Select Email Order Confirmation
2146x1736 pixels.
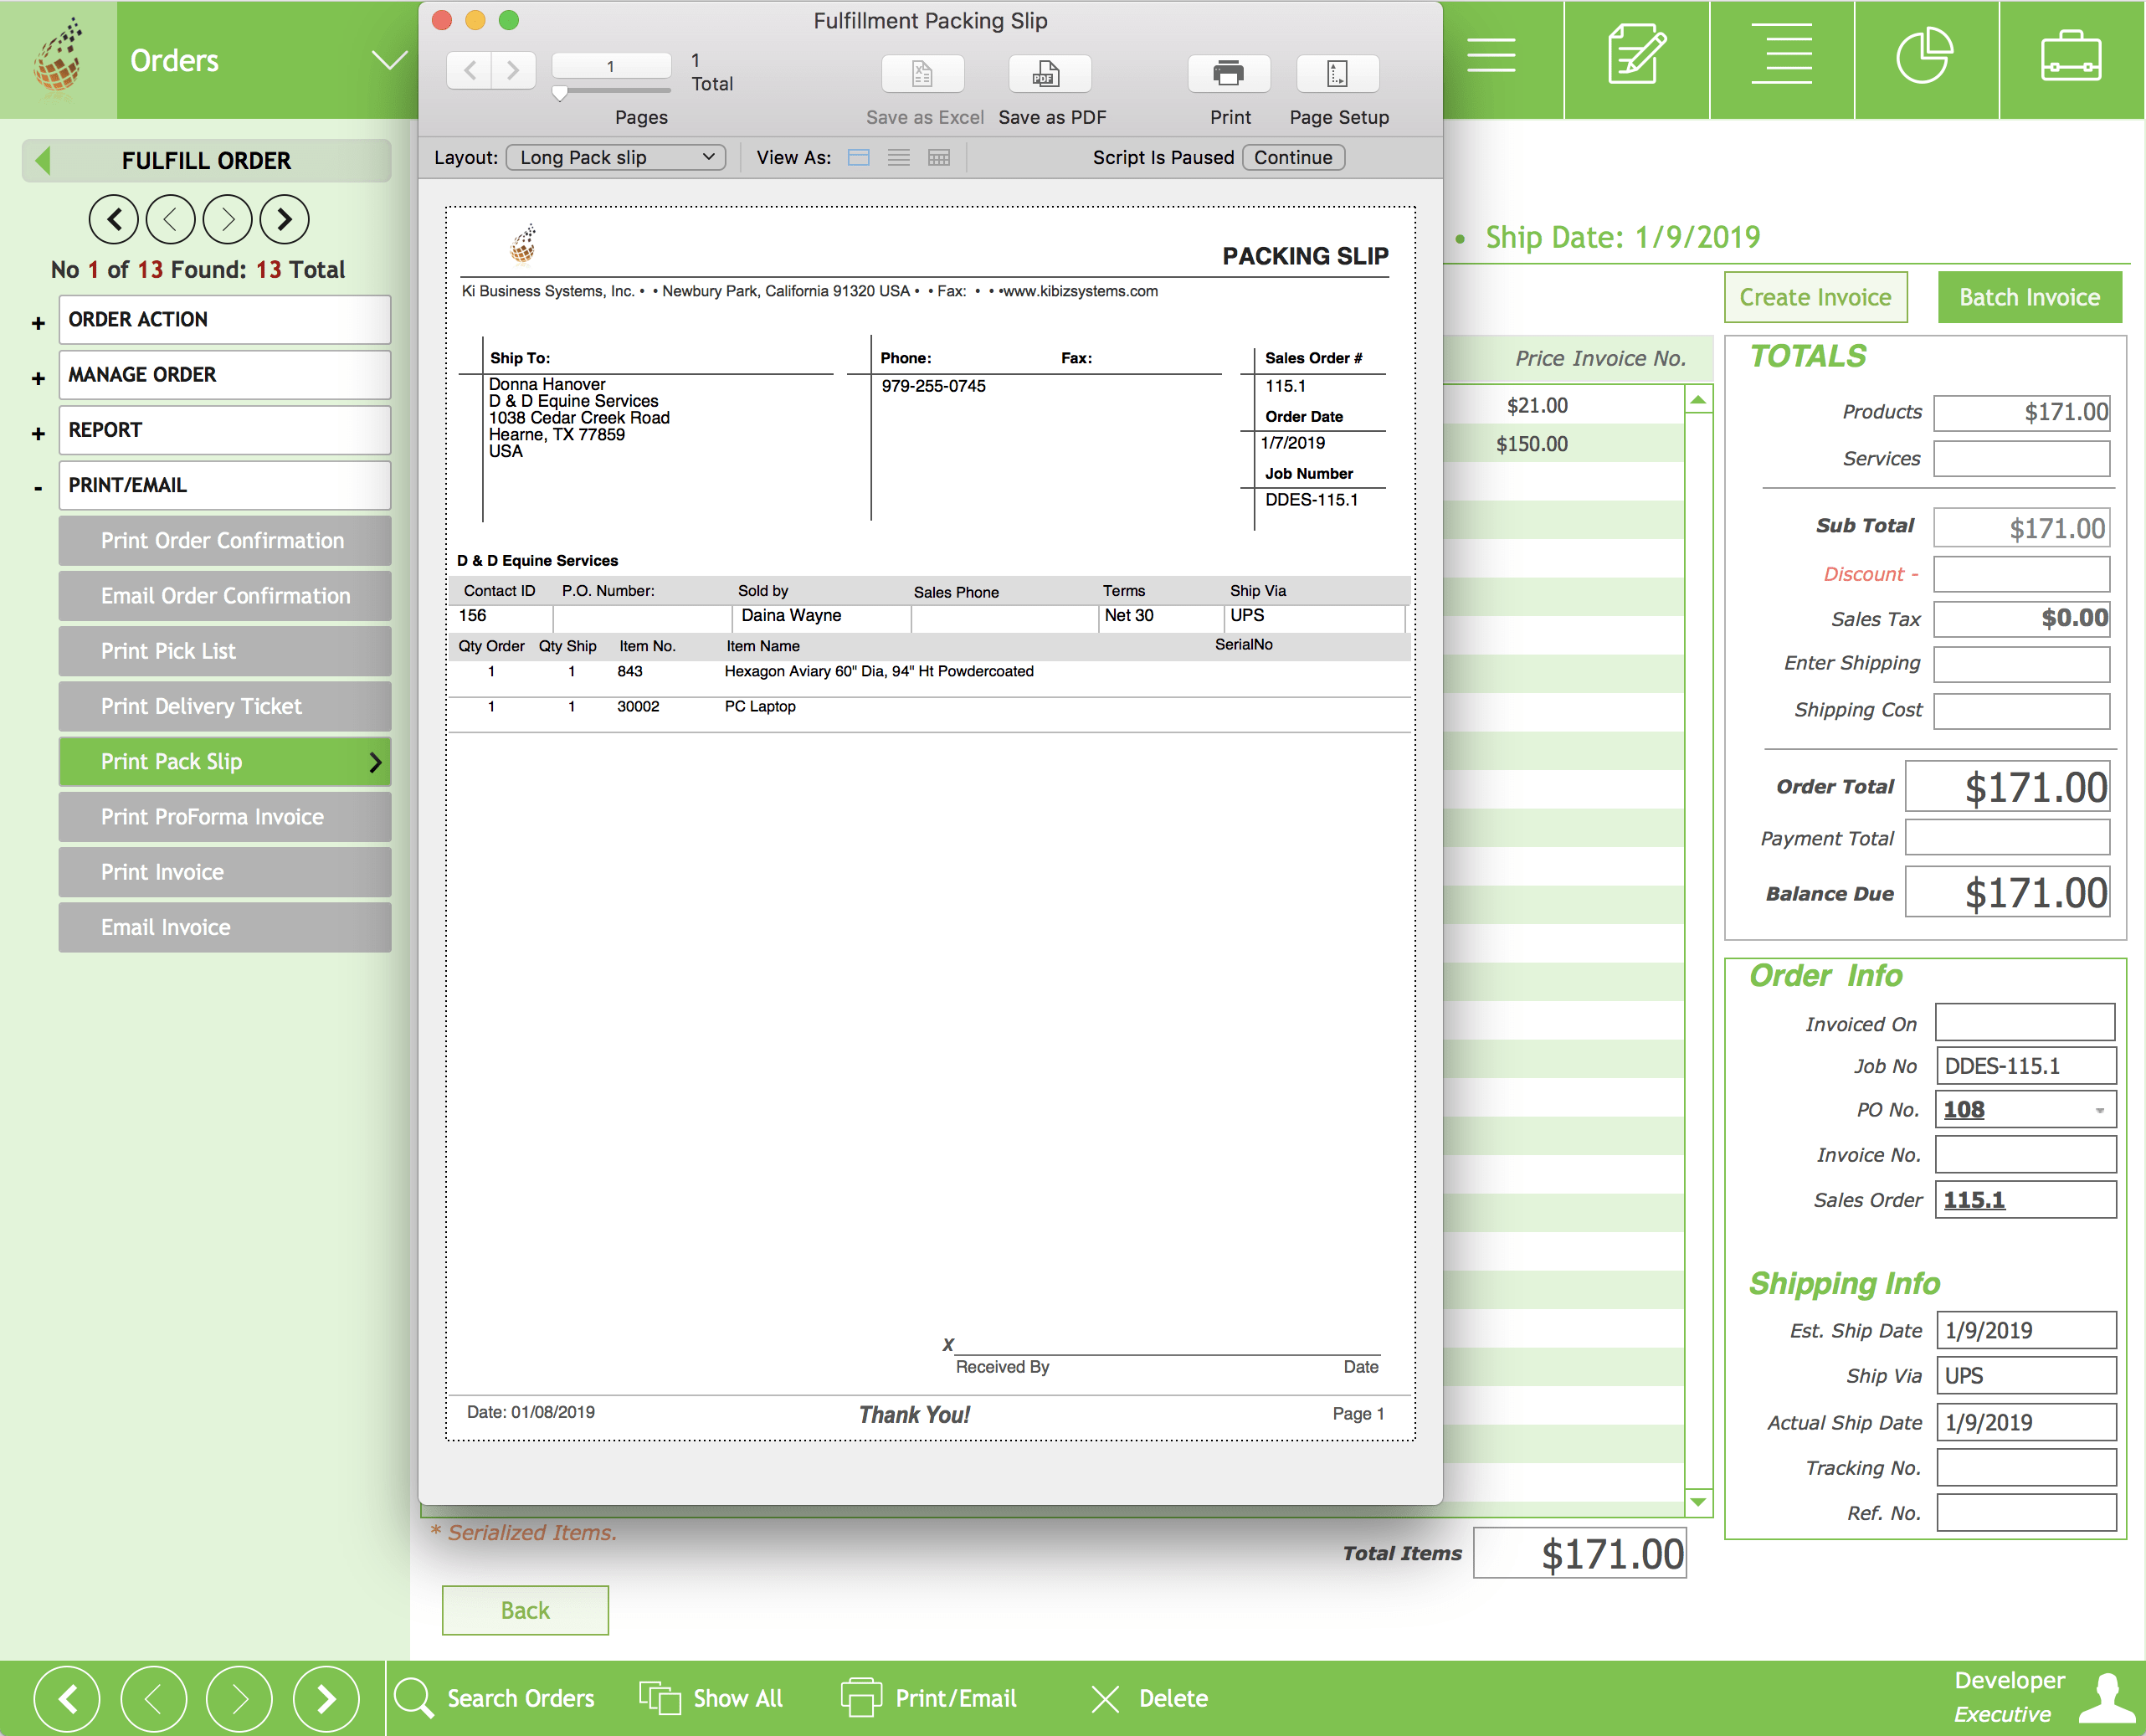(224, 596)
